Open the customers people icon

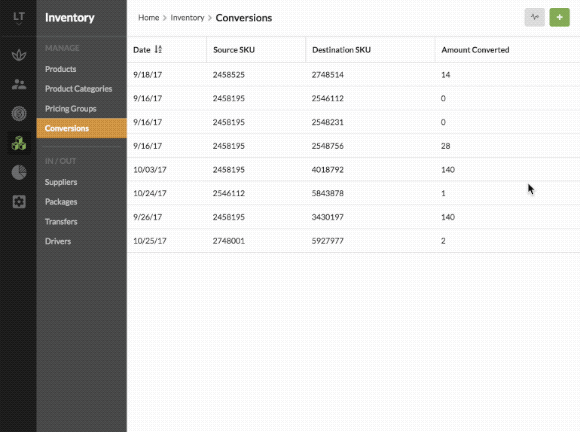pyautogui.click(x=19, y=84)
